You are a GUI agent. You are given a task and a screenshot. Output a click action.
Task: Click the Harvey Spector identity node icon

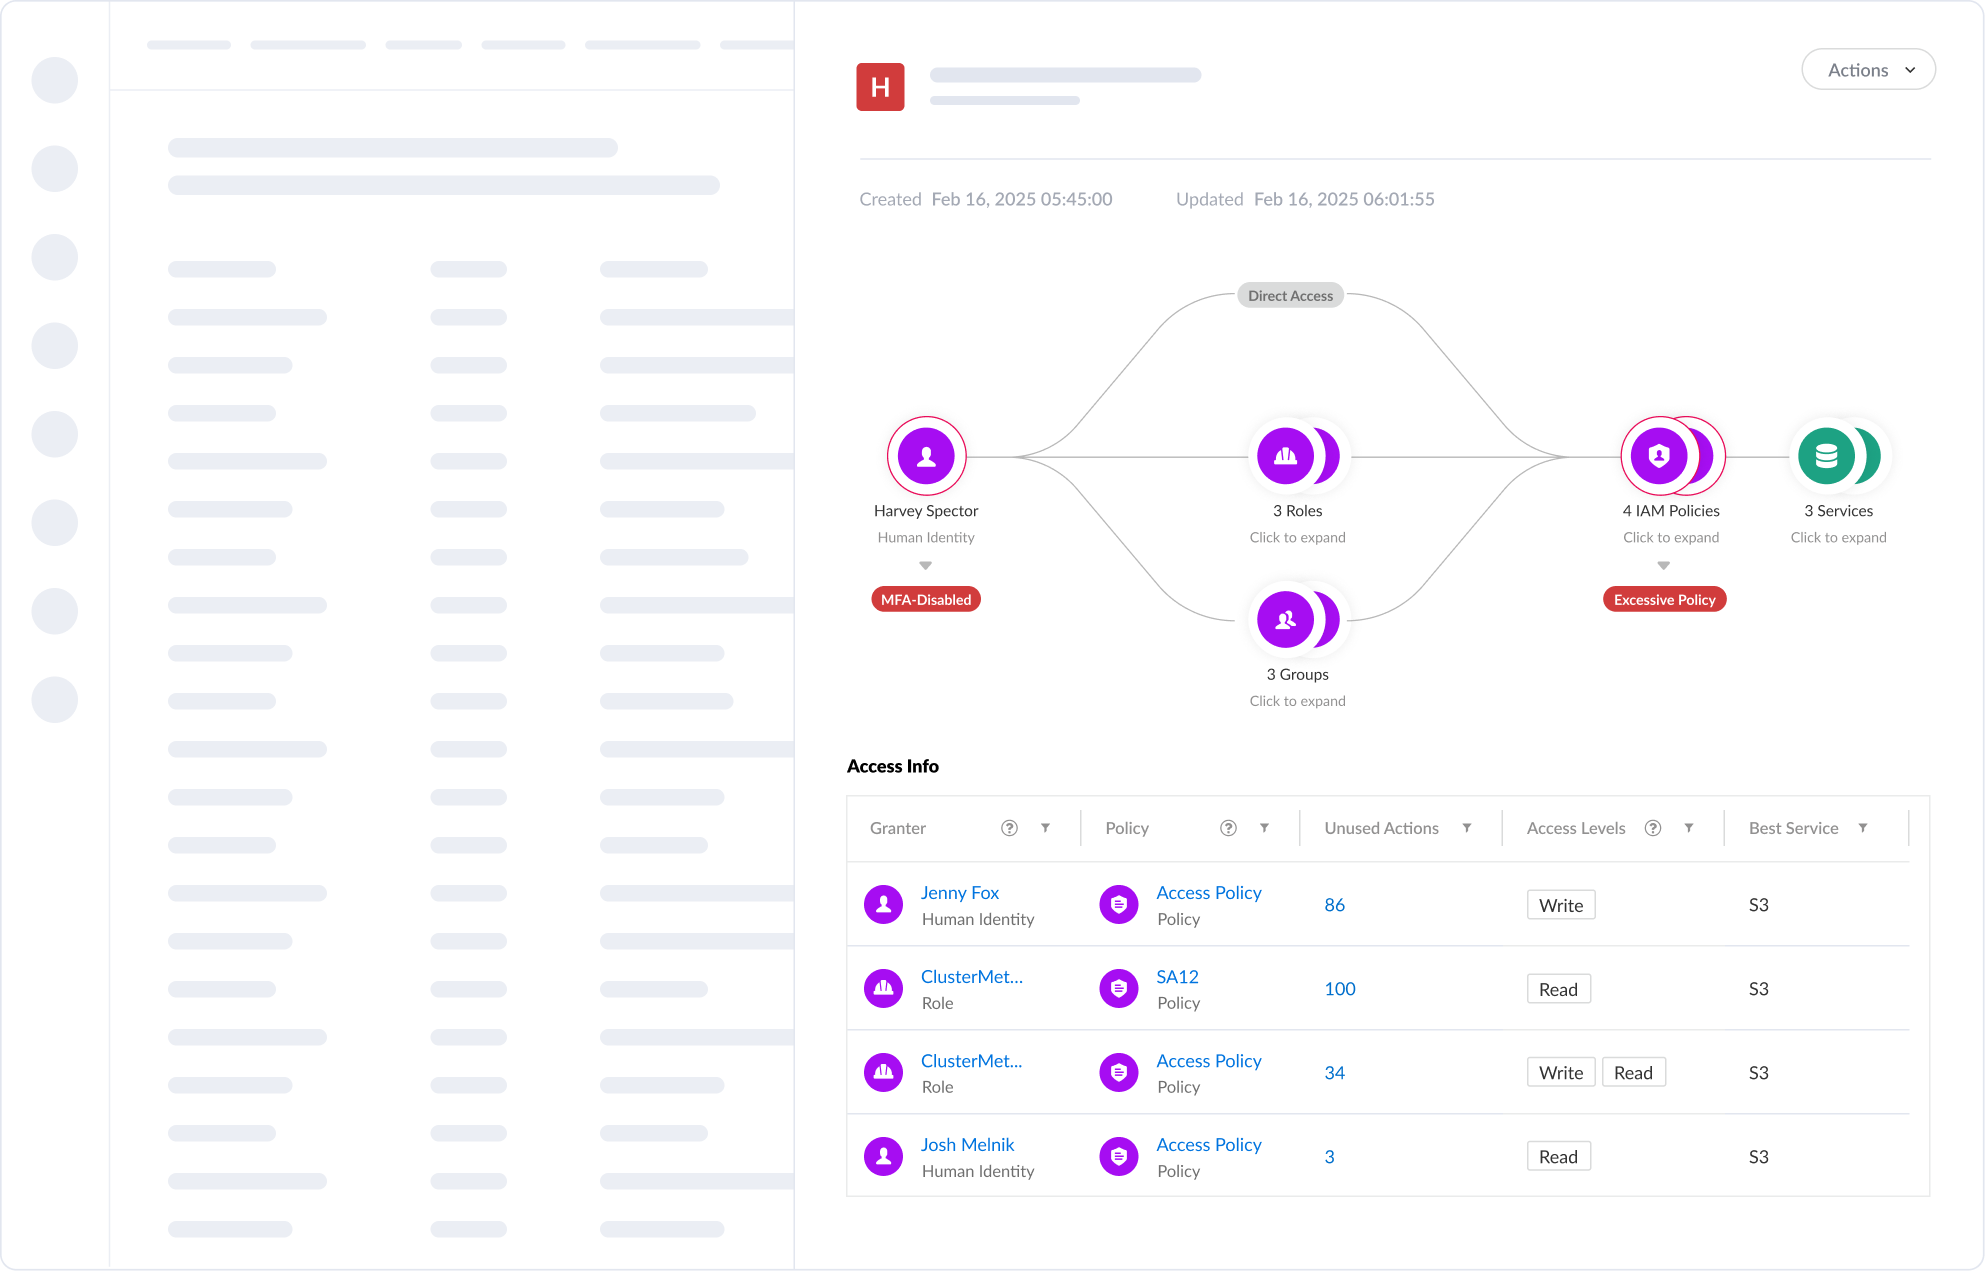[x=926, y=456]
